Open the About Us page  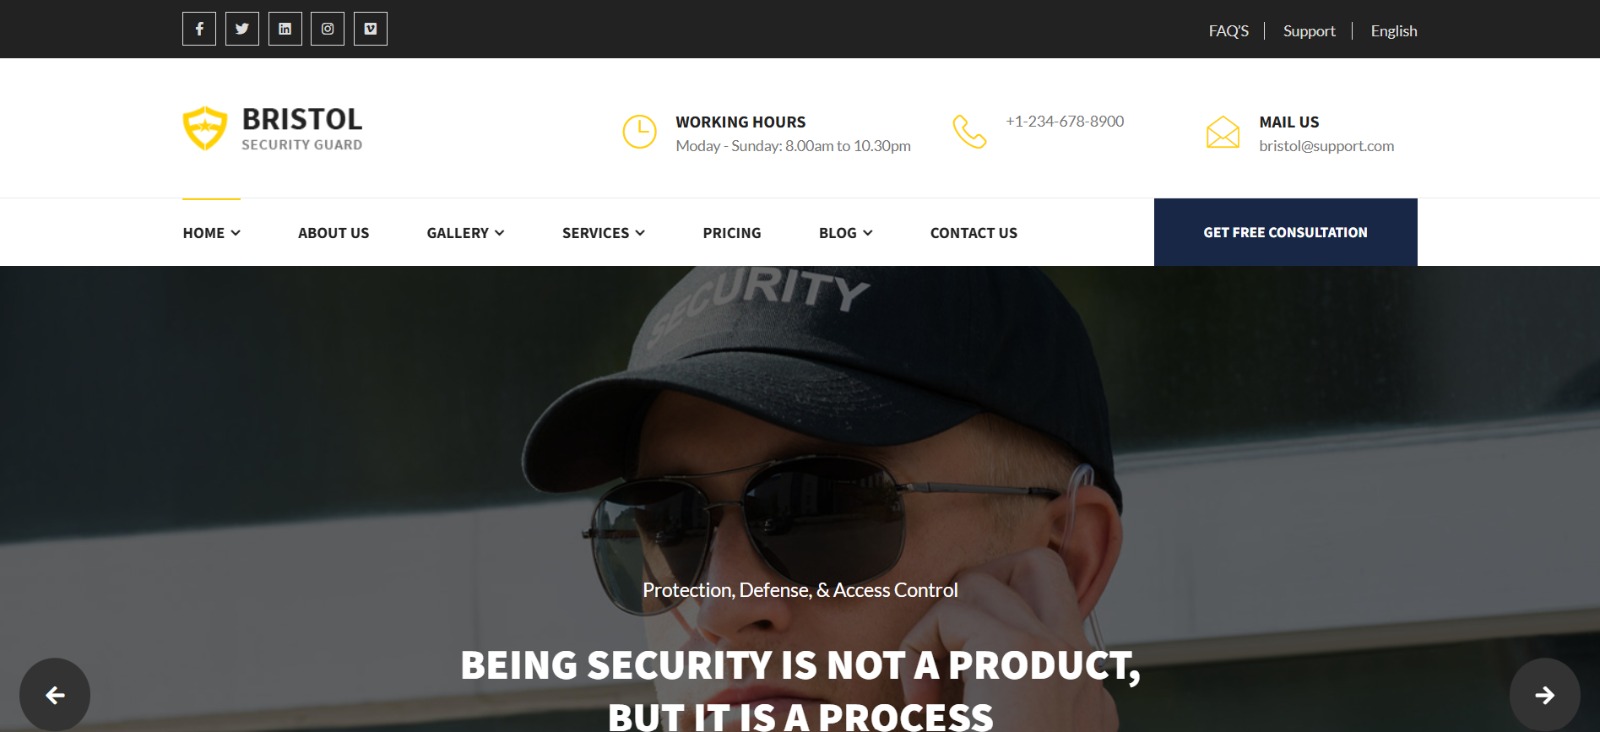pyautogui.click(x=333, y=233)
